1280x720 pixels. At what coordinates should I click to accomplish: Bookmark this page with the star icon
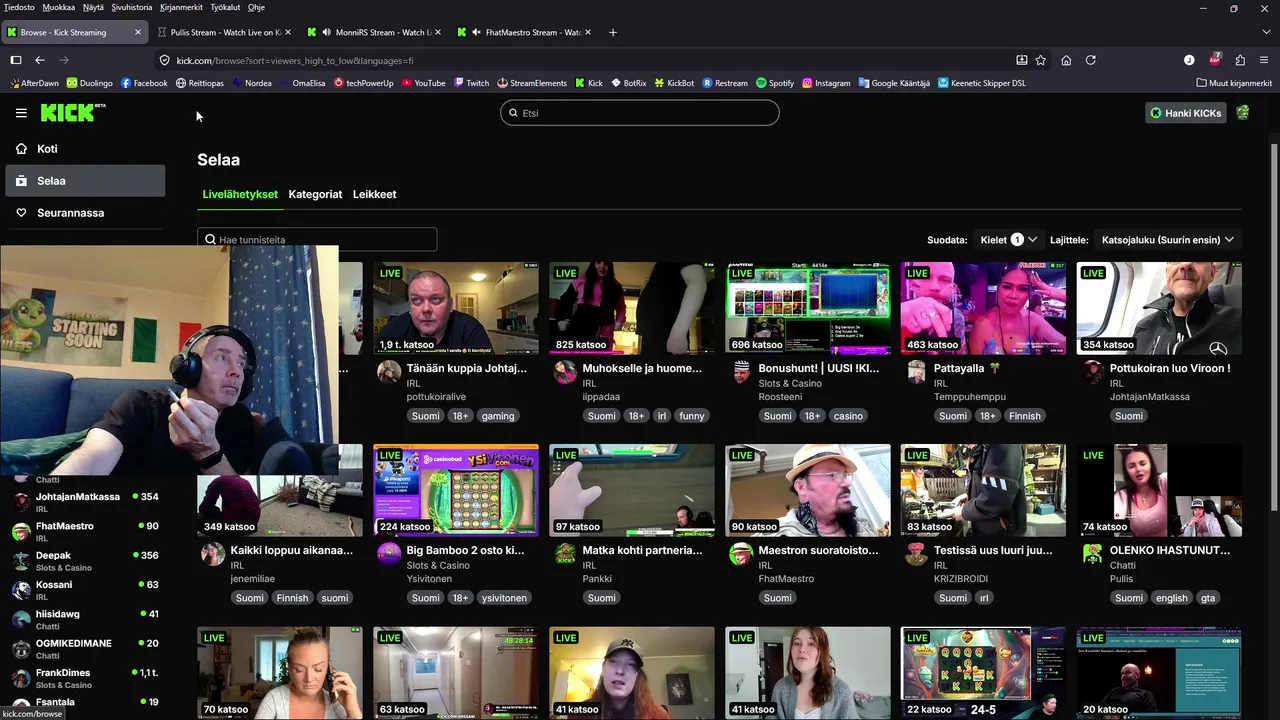(x=1041, y=60)
